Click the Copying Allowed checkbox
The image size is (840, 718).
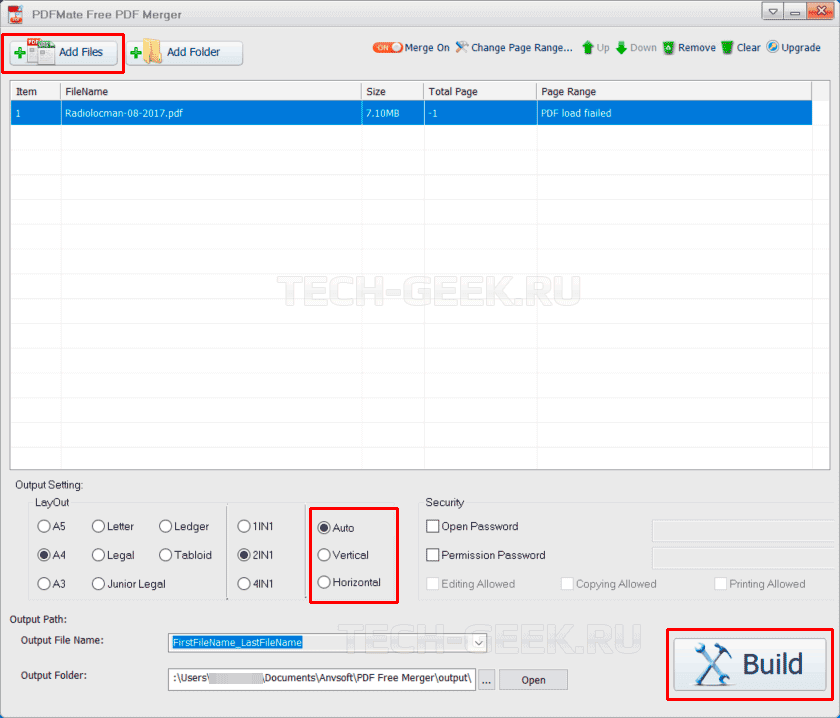coord(567,584)
